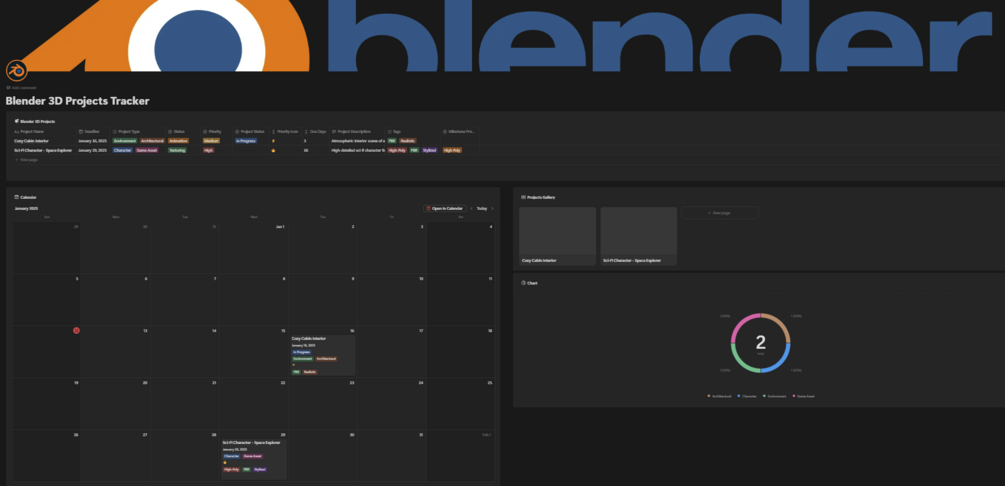Click the Animation status tag in table
The width and height of the screenshot is (1005, 486).
tap(178, 140)
